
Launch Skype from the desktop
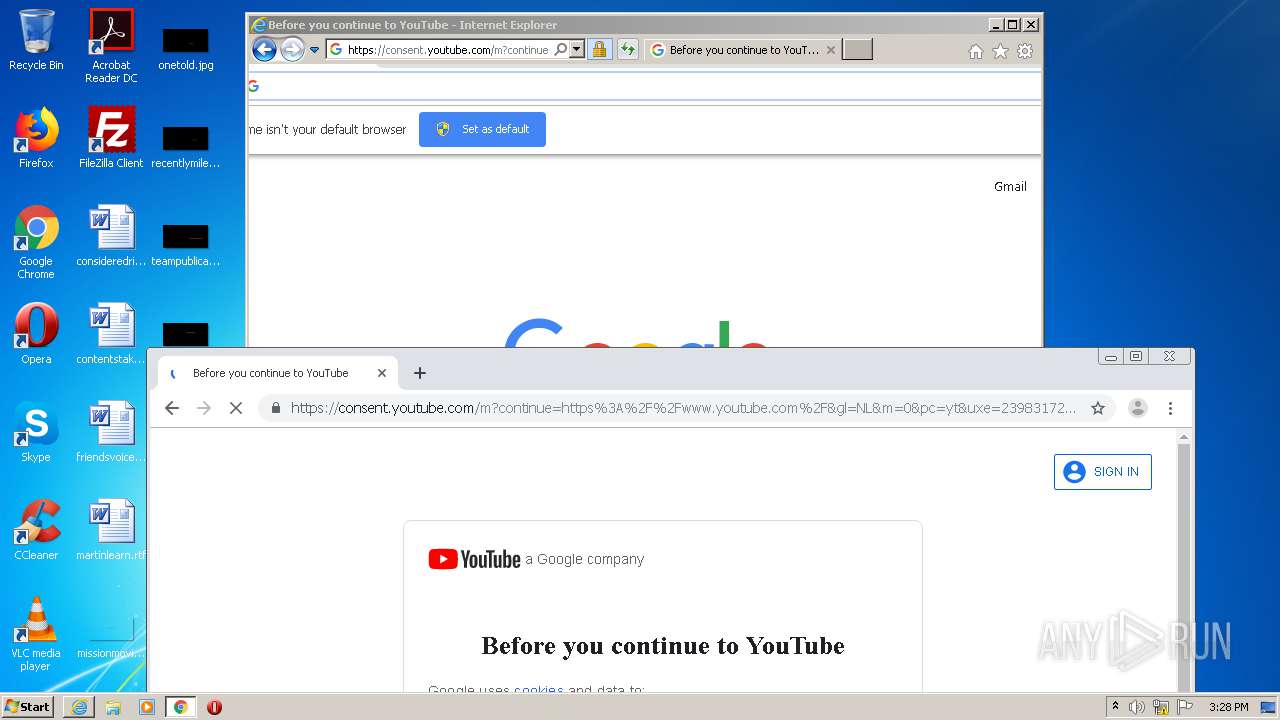(x=36, y=432)
